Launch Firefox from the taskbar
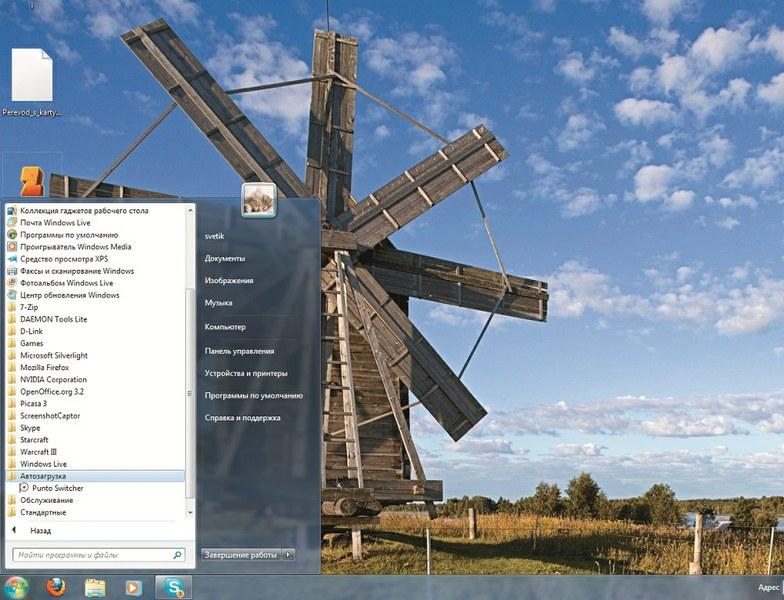 coord(56,586)
